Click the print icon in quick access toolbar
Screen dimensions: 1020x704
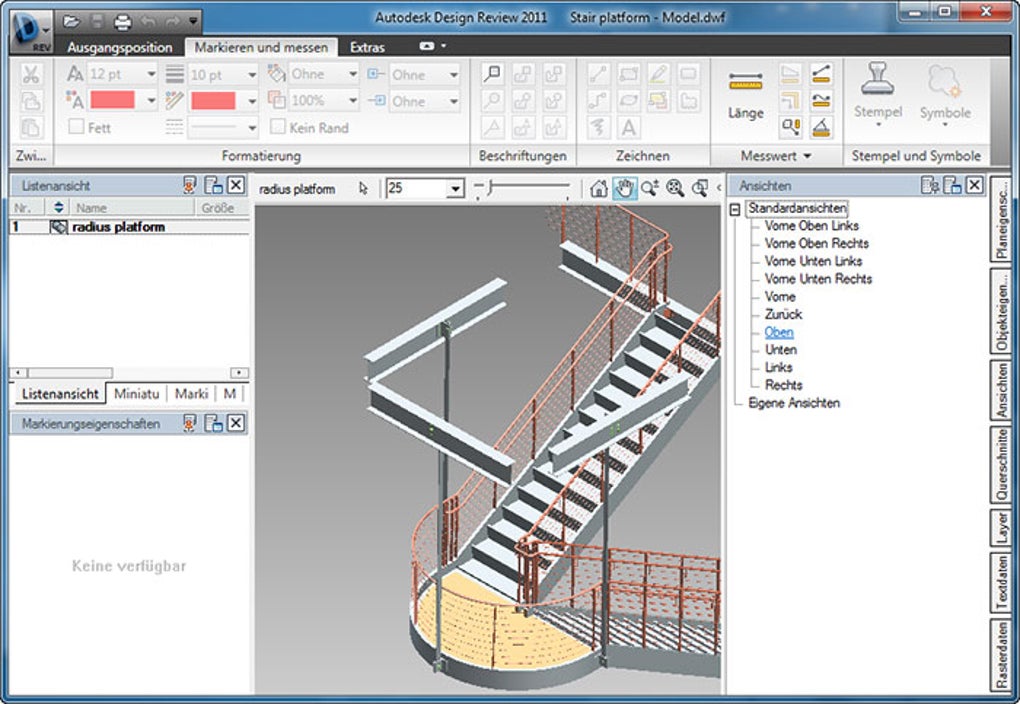(123, 20)
